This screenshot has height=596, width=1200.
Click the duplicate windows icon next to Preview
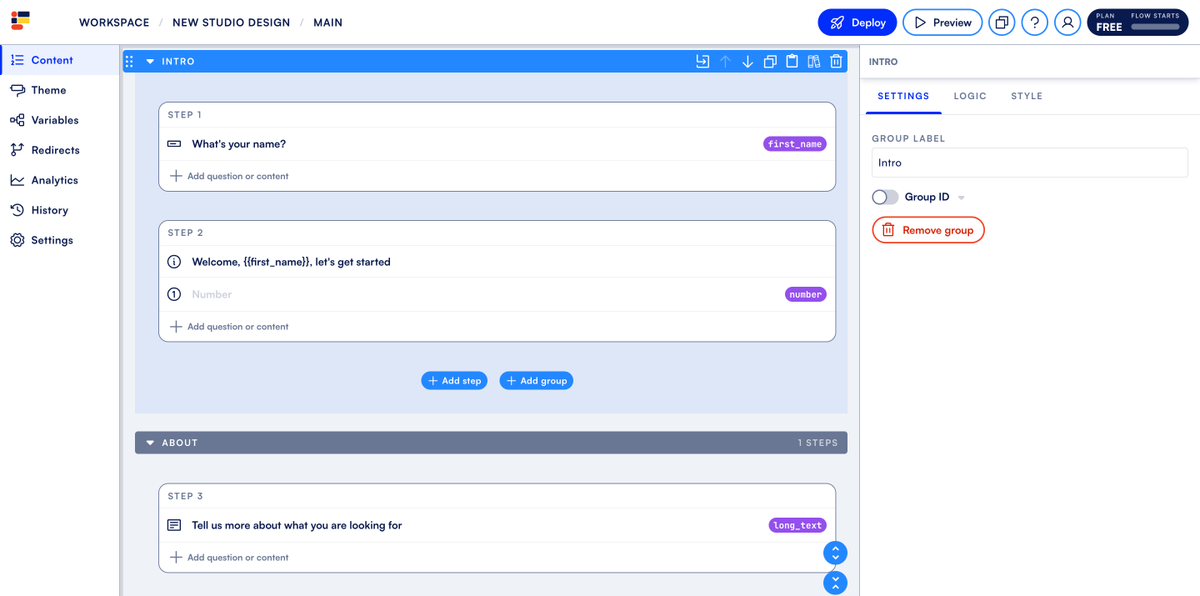[1001, 22]
